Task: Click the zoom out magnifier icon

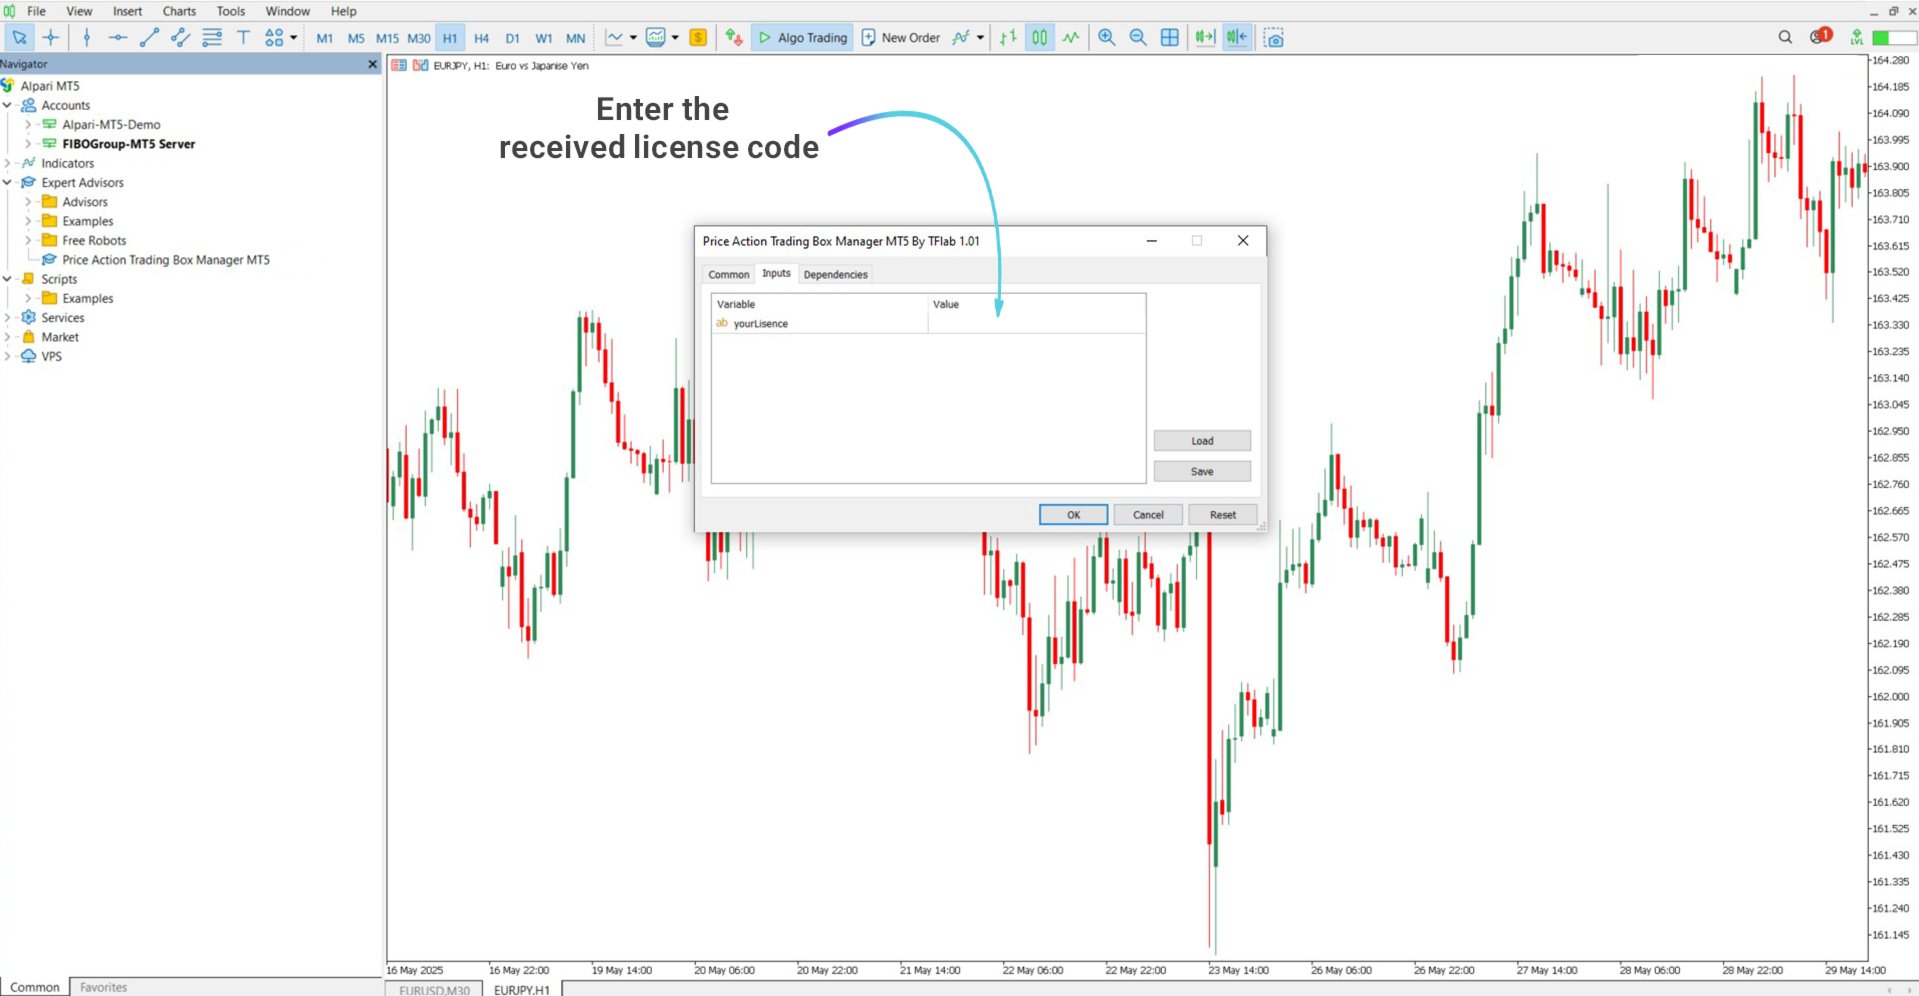Action: pos(1138,38)
